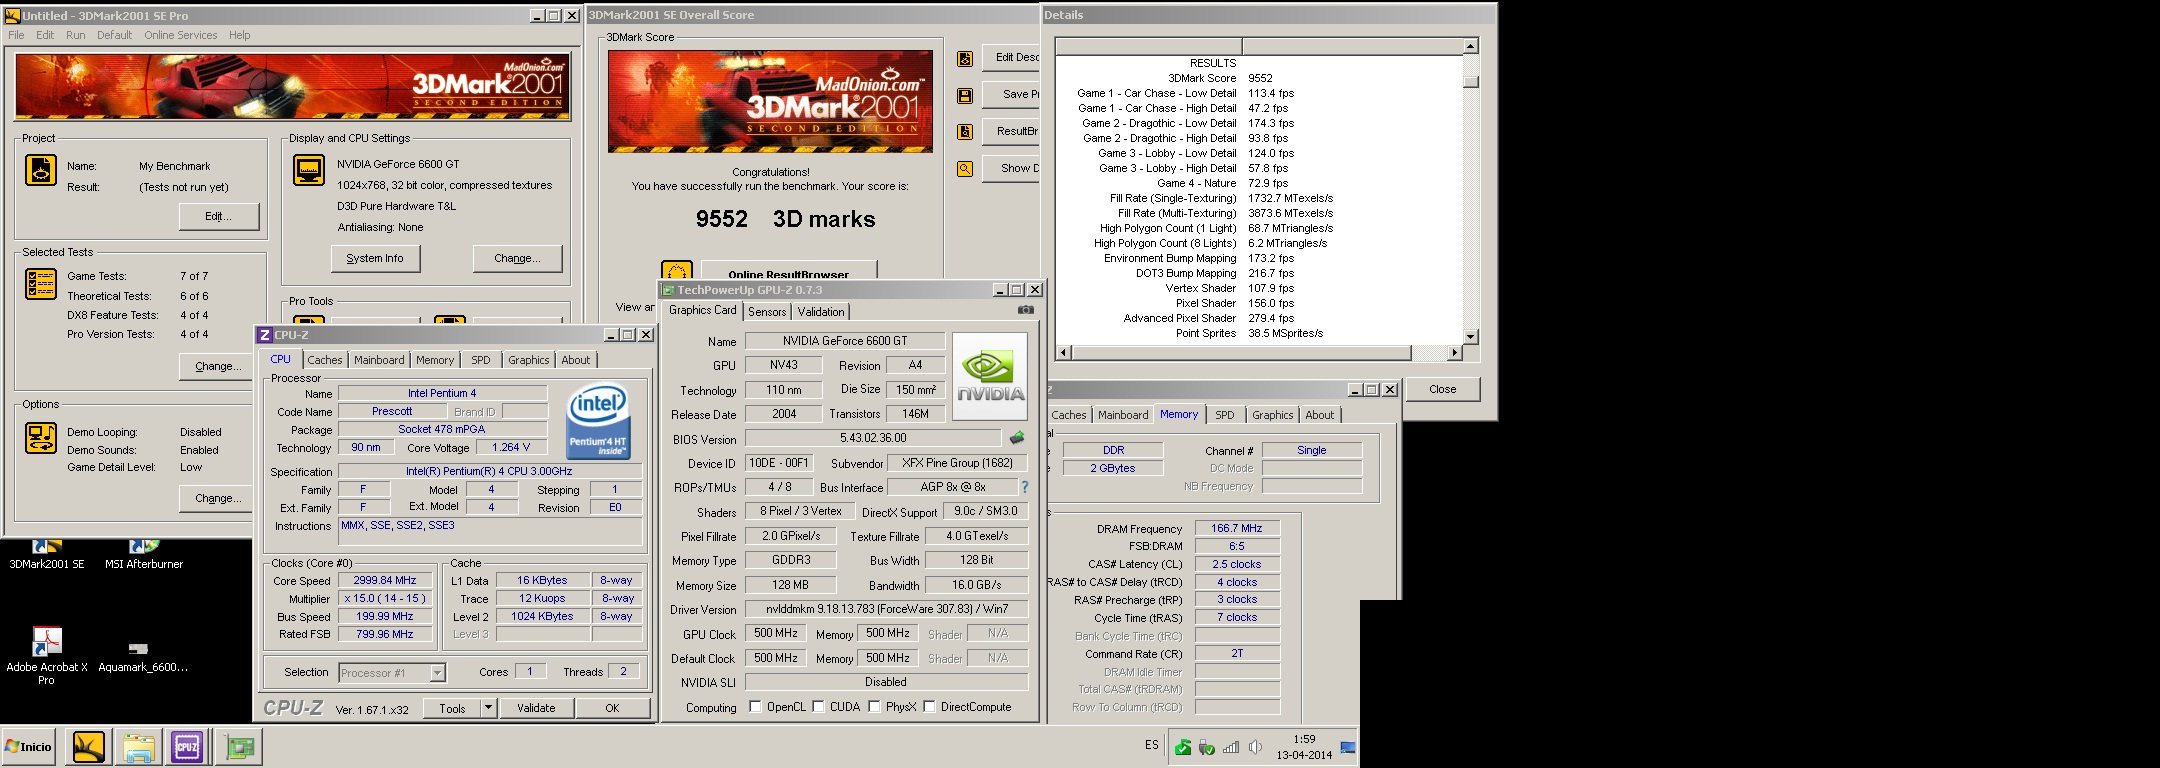This screenshot has width=2160, height=768.
Task: Click the Options panel icon in 3DMark2001
Action: [x=41, y=438]
